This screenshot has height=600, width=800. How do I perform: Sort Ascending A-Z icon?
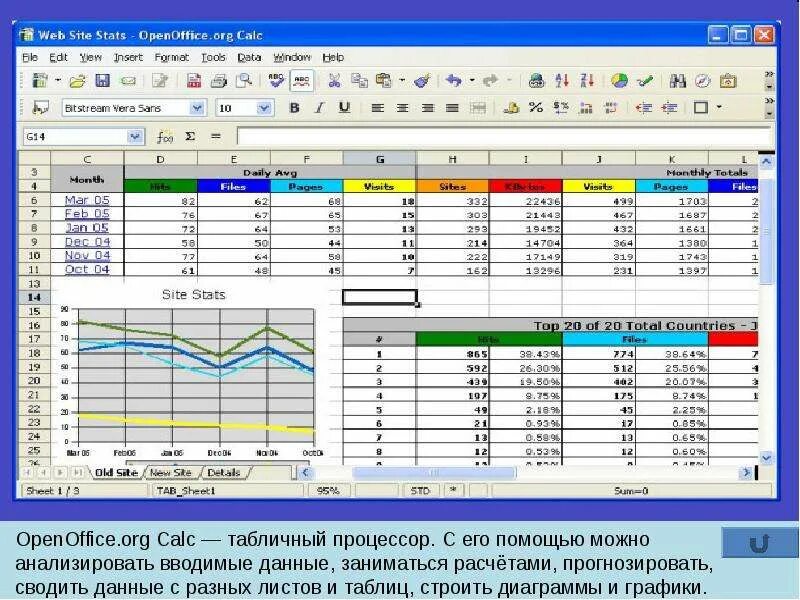[562, 81]
